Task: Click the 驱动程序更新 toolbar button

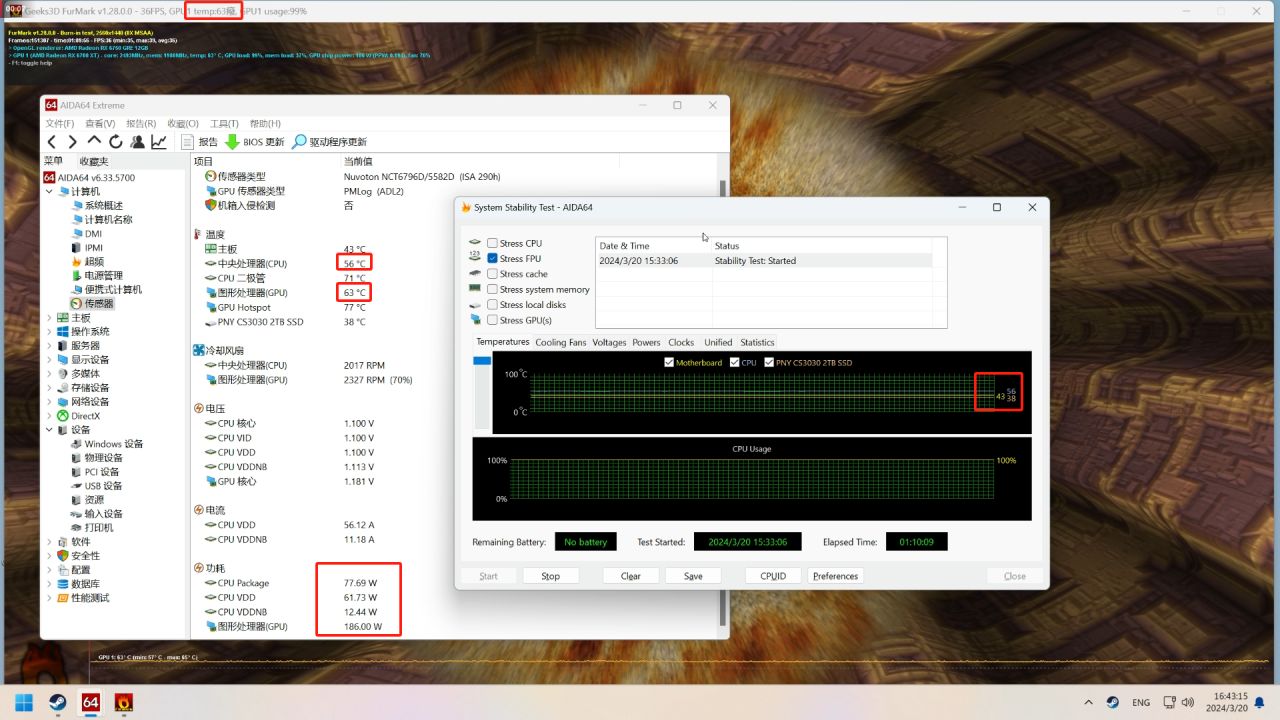Action: 329,142
